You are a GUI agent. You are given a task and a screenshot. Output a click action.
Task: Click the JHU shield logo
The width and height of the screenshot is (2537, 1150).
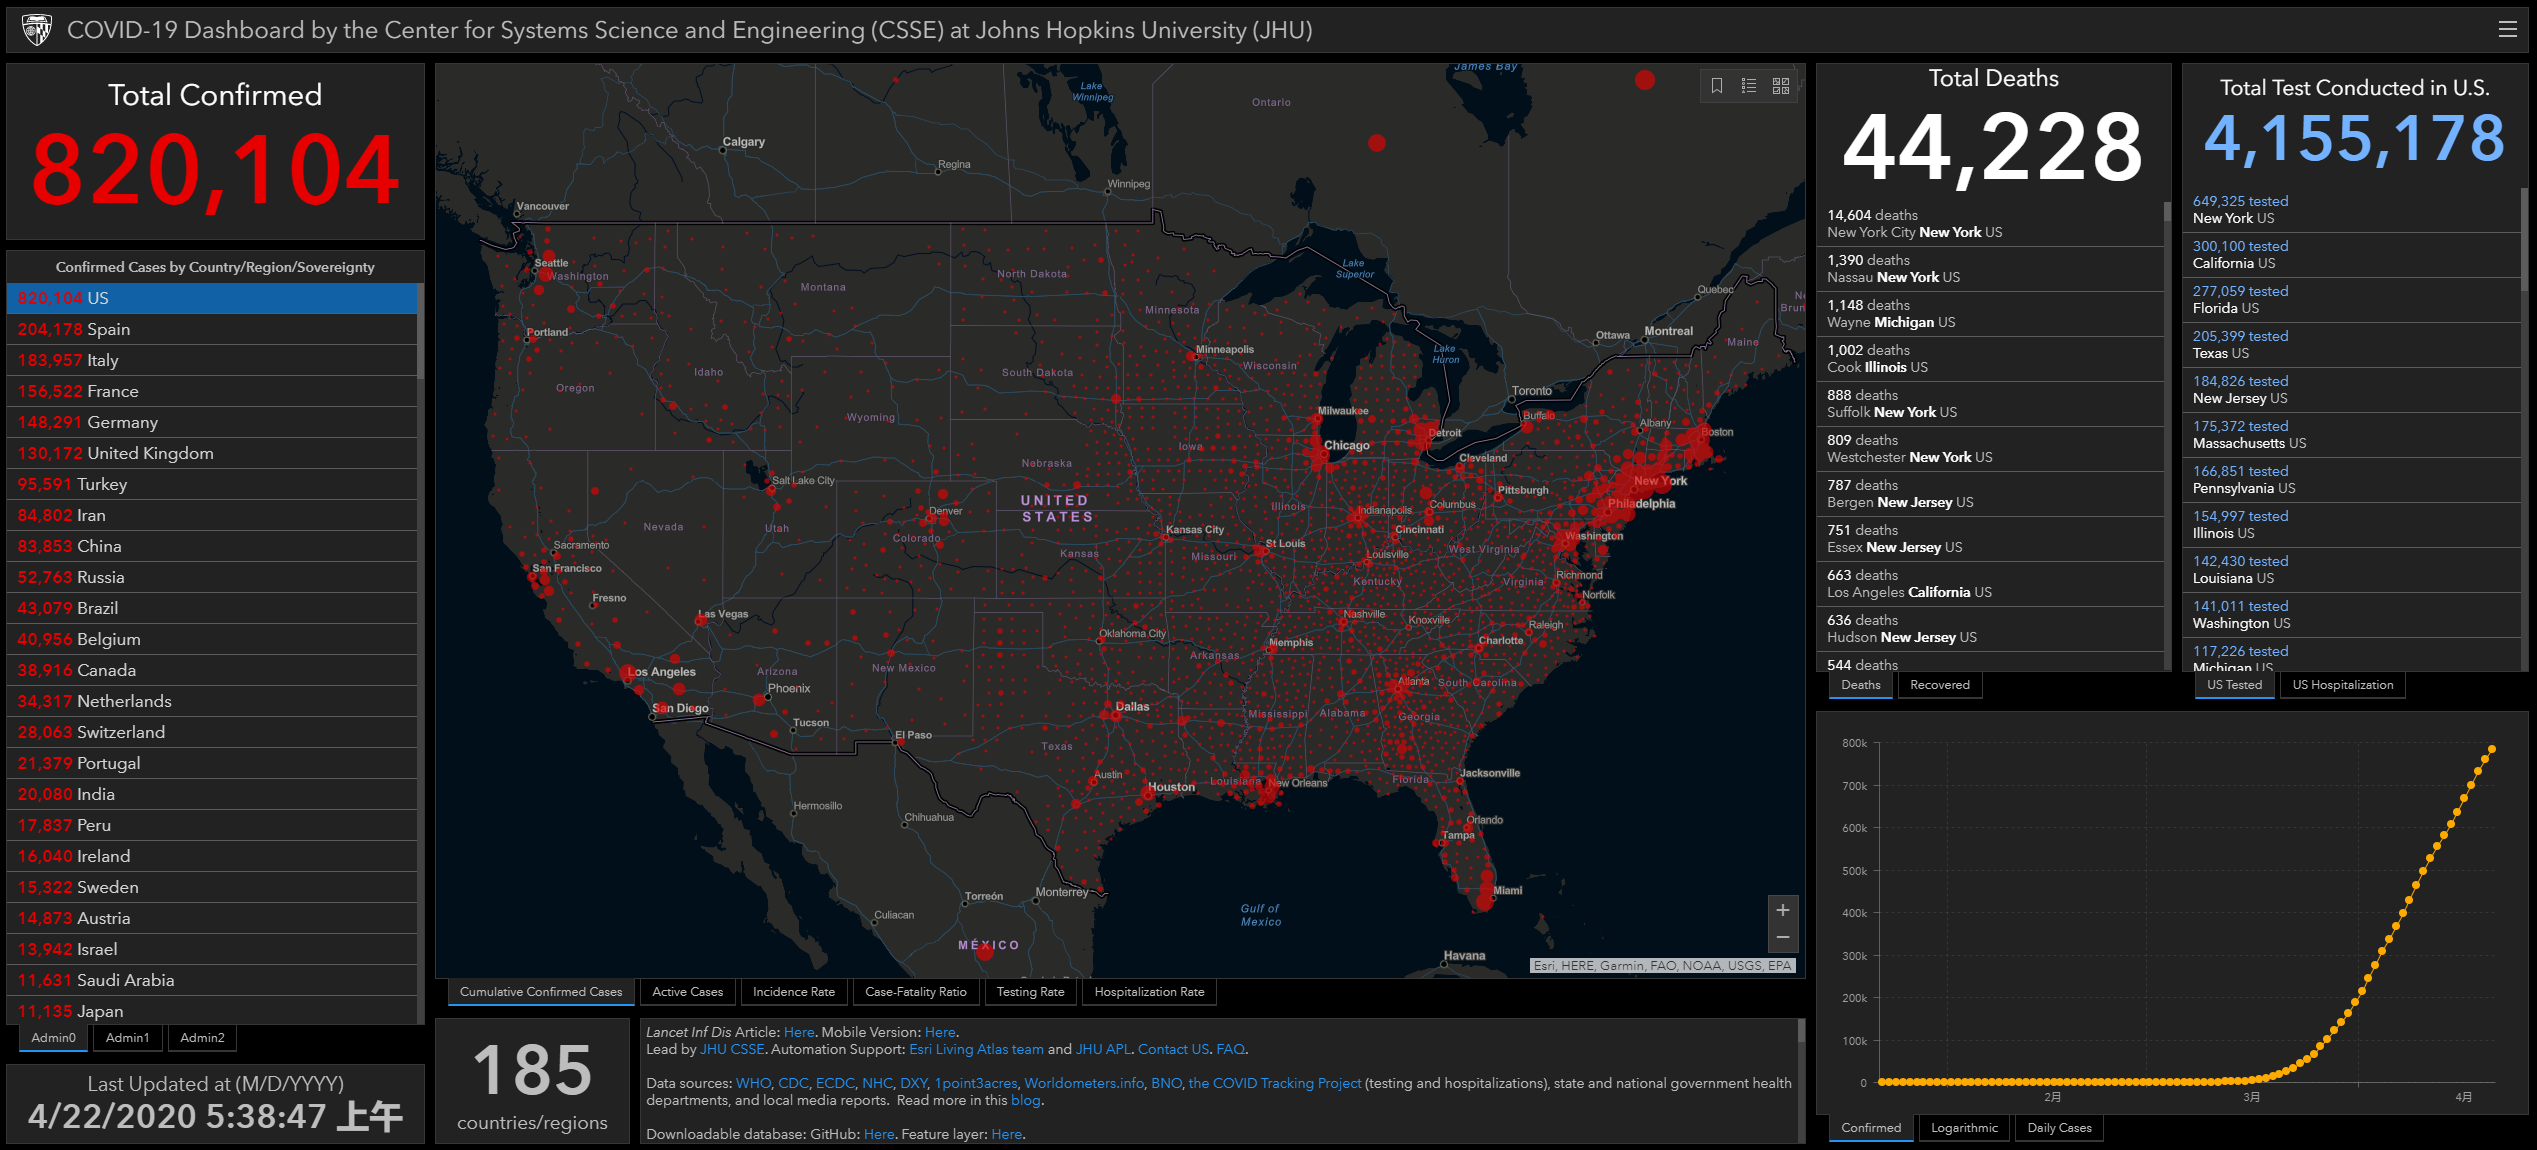pos(37,29)
